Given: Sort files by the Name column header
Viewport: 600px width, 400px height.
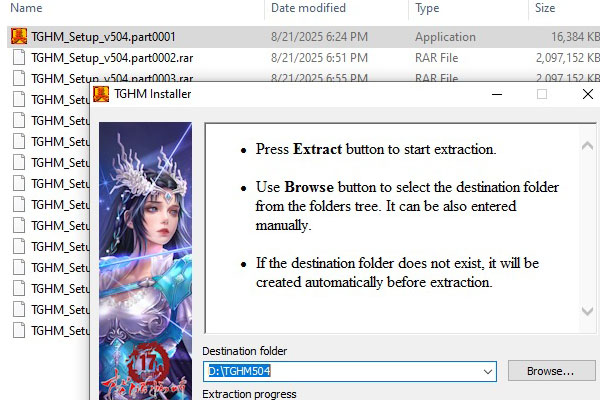Looking at the screenshot, I should 24,8.
